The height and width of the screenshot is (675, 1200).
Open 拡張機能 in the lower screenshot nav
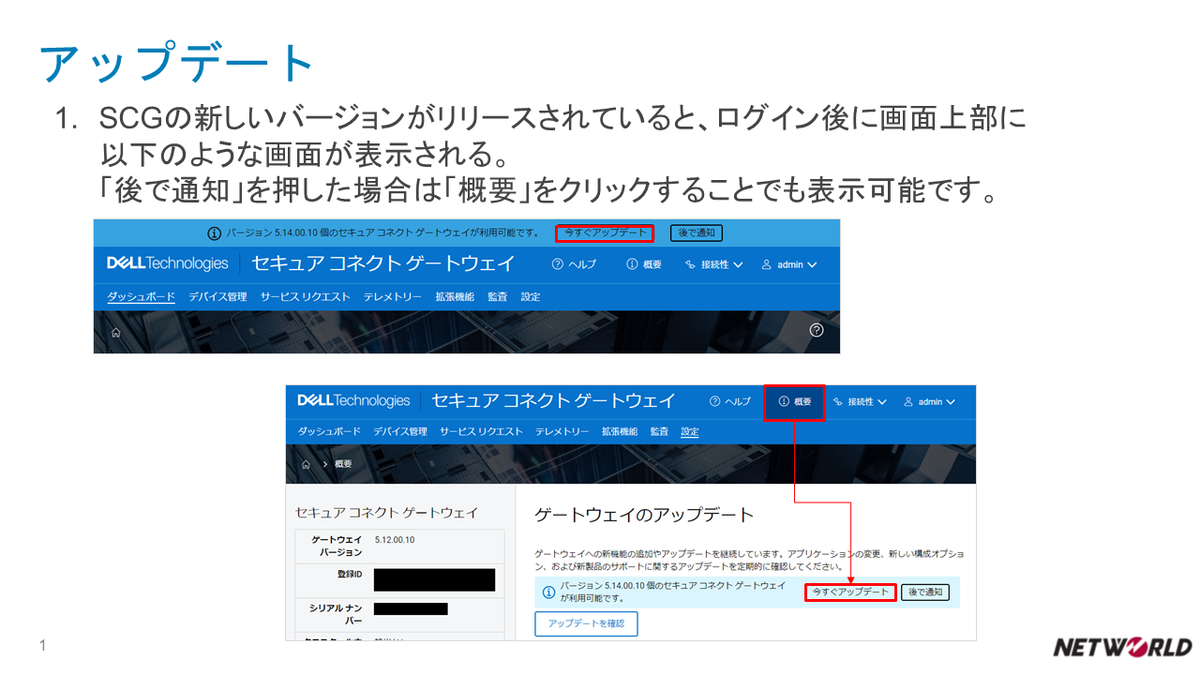pos(620,432)
